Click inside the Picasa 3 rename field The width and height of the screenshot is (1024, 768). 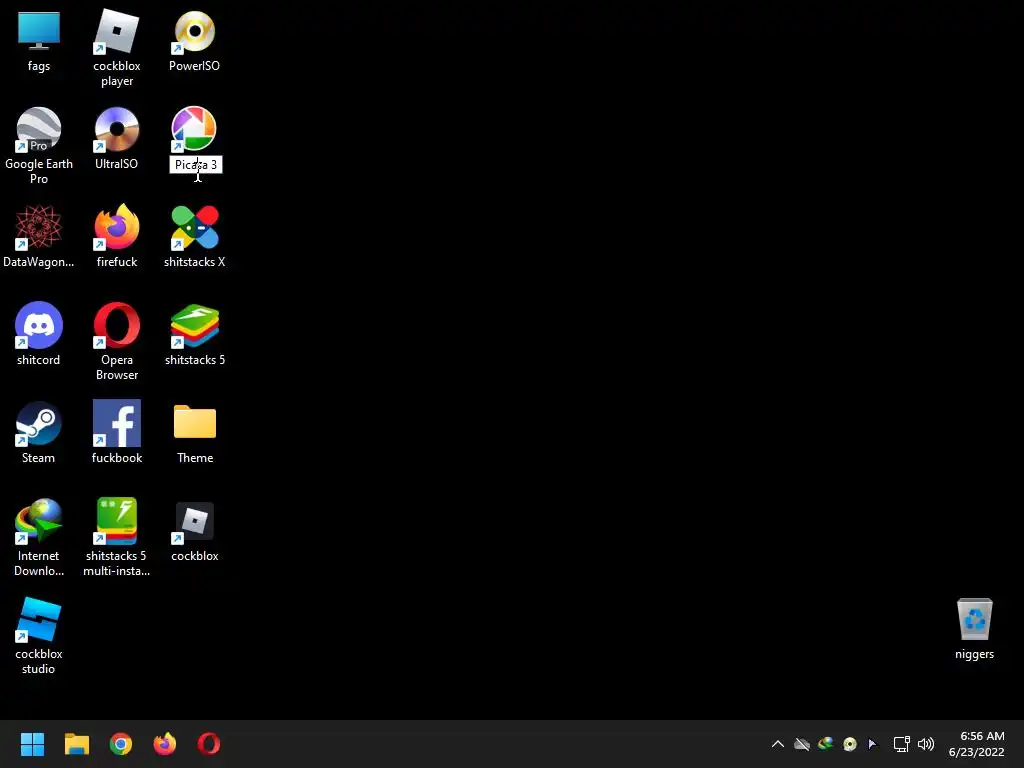click(x=196, y=165)
